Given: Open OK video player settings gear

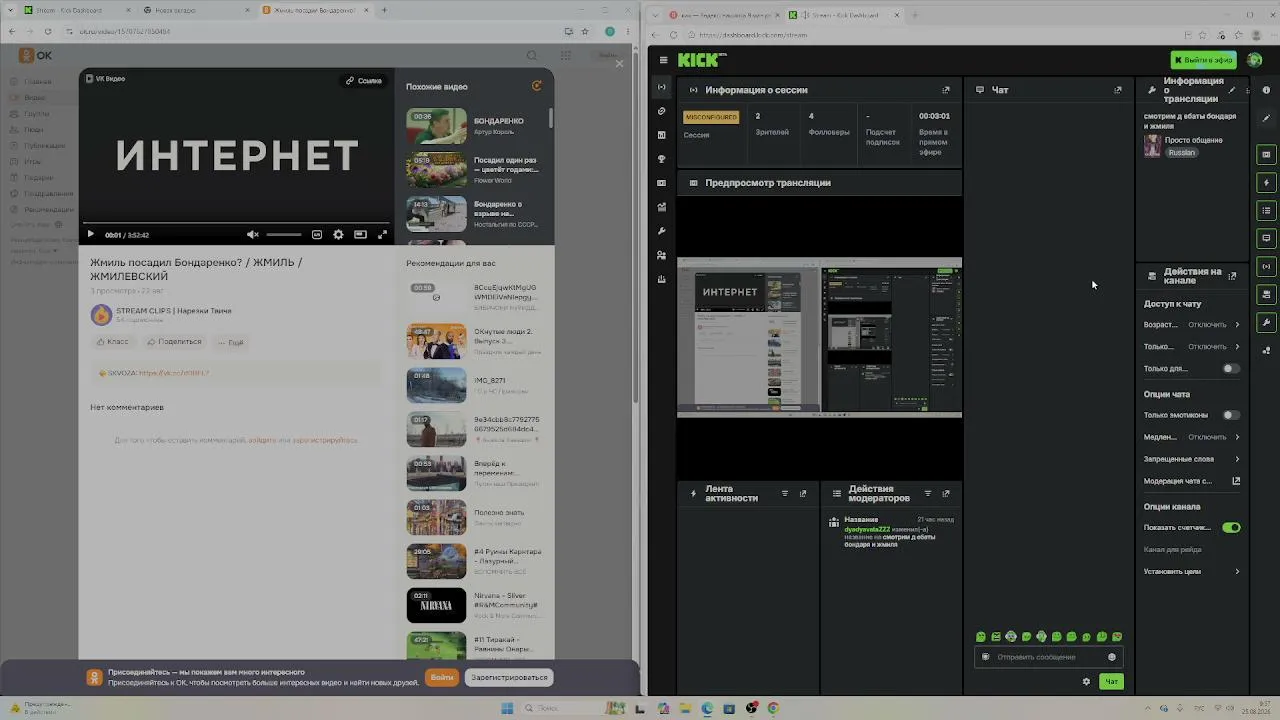Looking at the screenshot, I should (338, 234).
